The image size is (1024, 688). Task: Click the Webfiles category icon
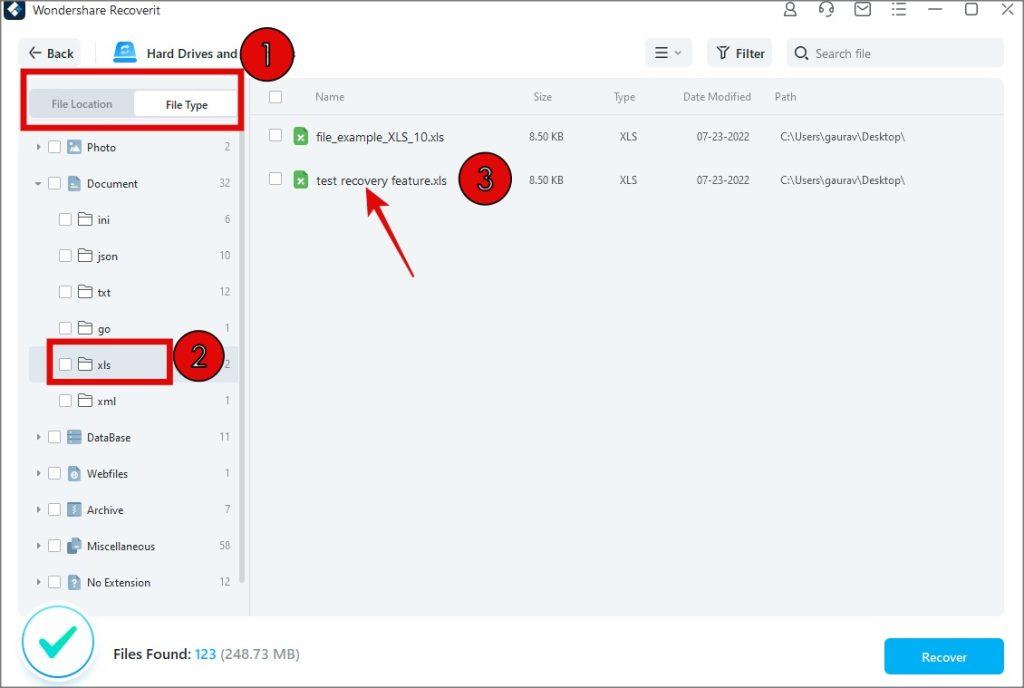[x=74, y=473]
